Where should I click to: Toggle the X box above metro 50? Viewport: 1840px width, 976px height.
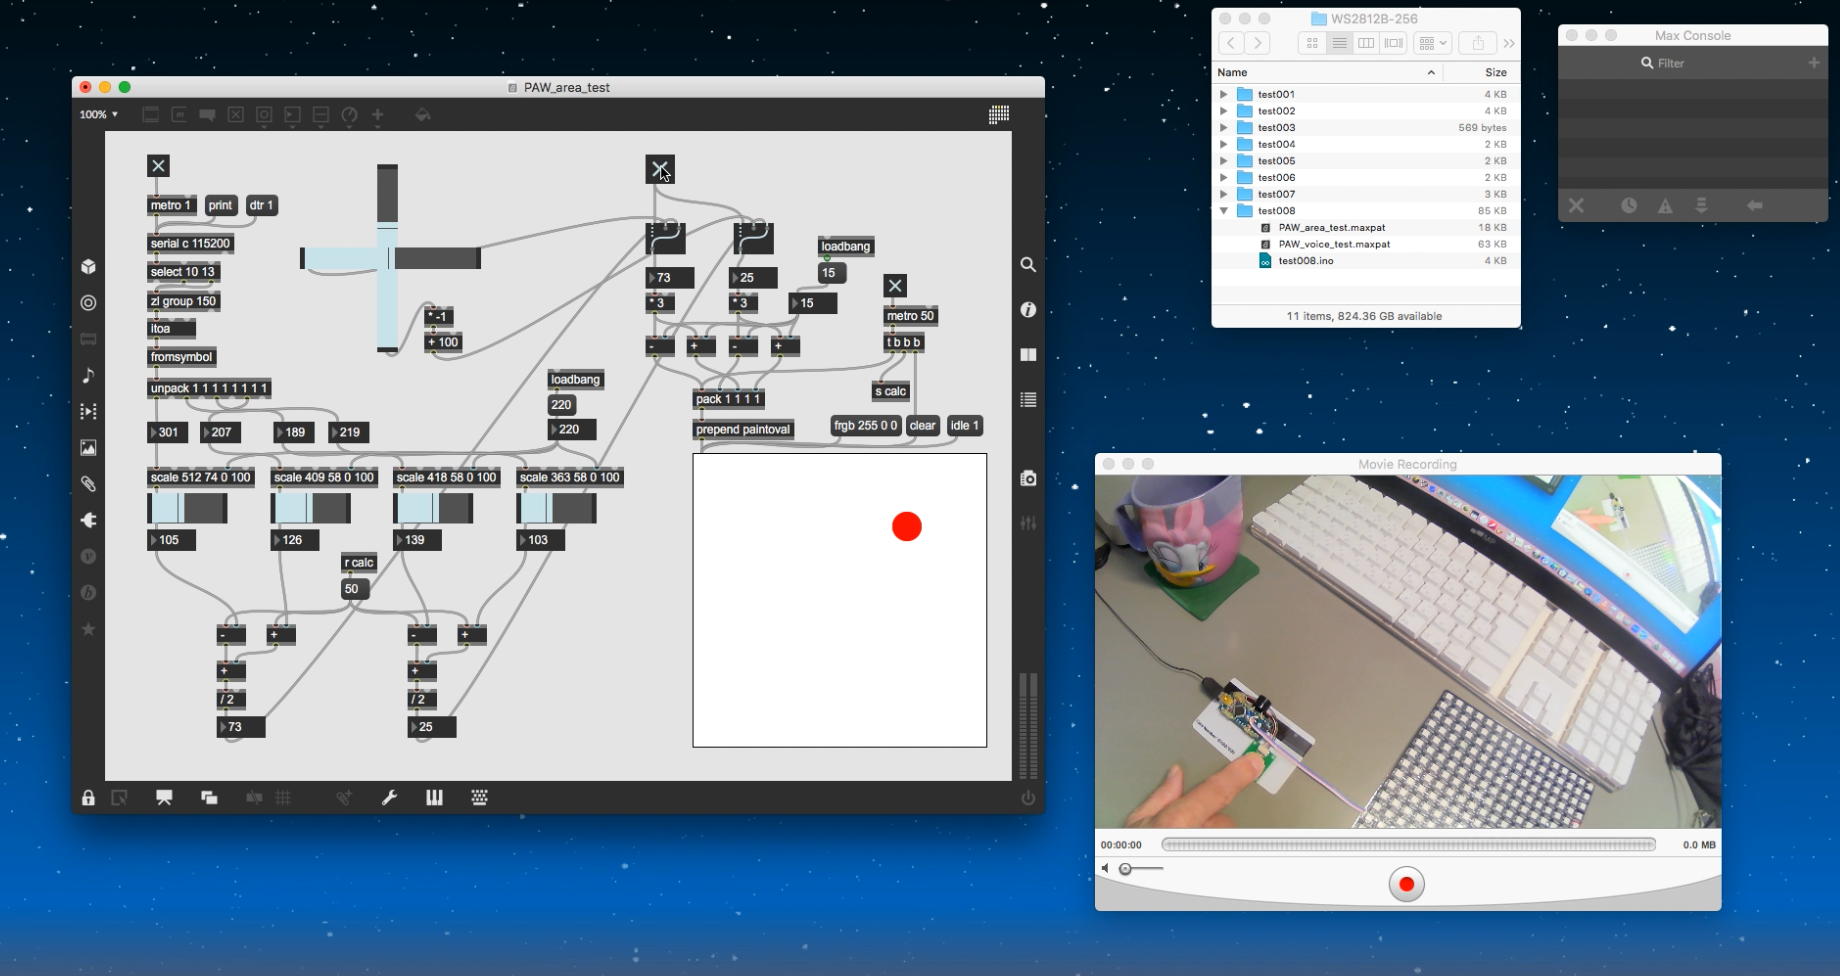point(895,286)
